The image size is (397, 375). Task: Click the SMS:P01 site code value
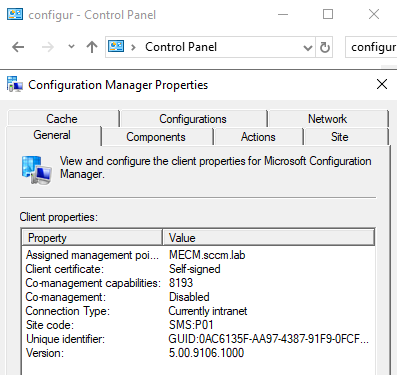[191, 325]
